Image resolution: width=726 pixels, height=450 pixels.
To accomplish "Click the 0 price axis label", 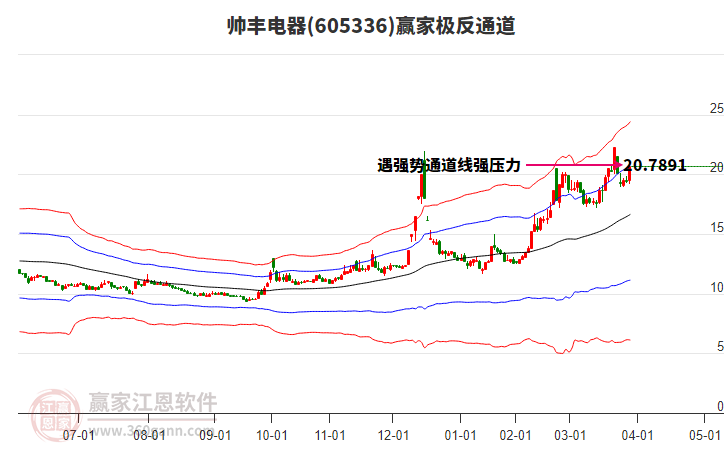I will 720,406.
